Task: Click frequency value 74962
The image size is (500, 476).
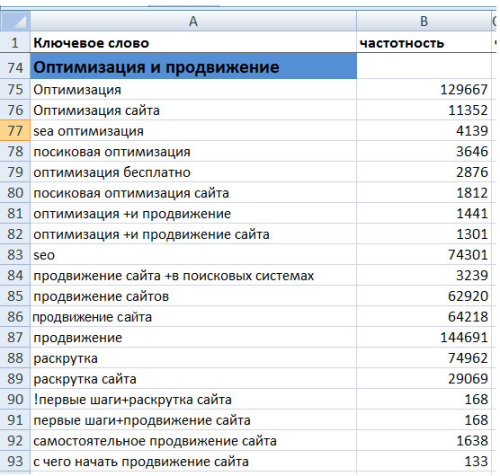Action: [468, 358]
